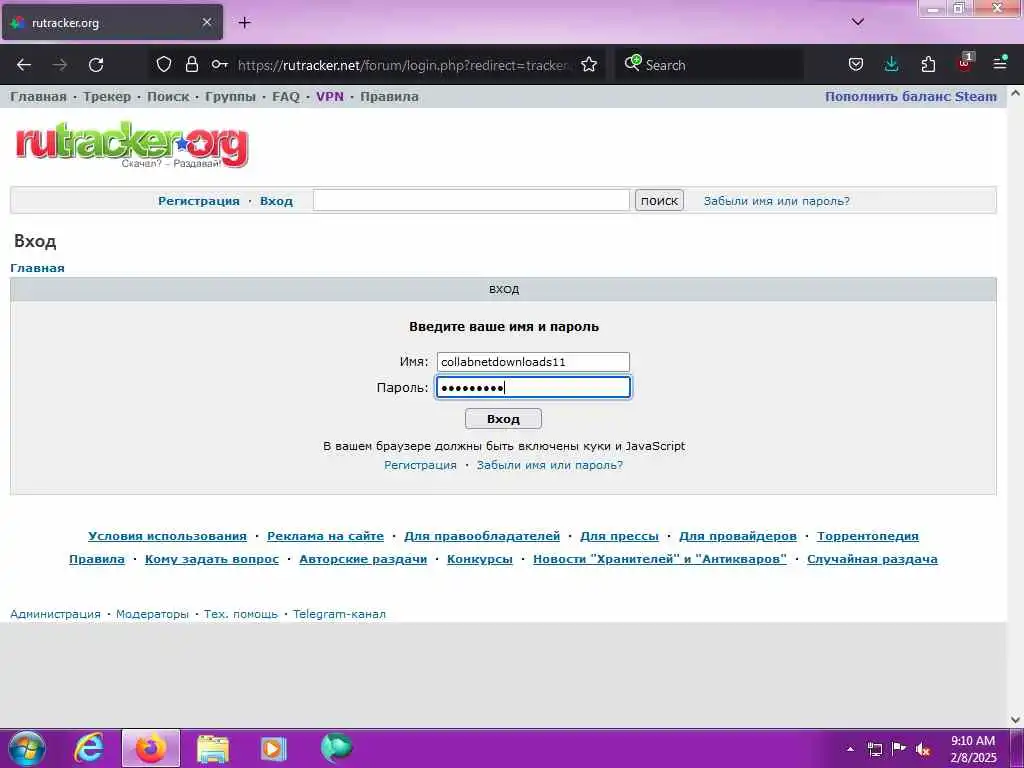Open Для правообладателей footer link
1024x768 pixels.
[x=482, y=536]
